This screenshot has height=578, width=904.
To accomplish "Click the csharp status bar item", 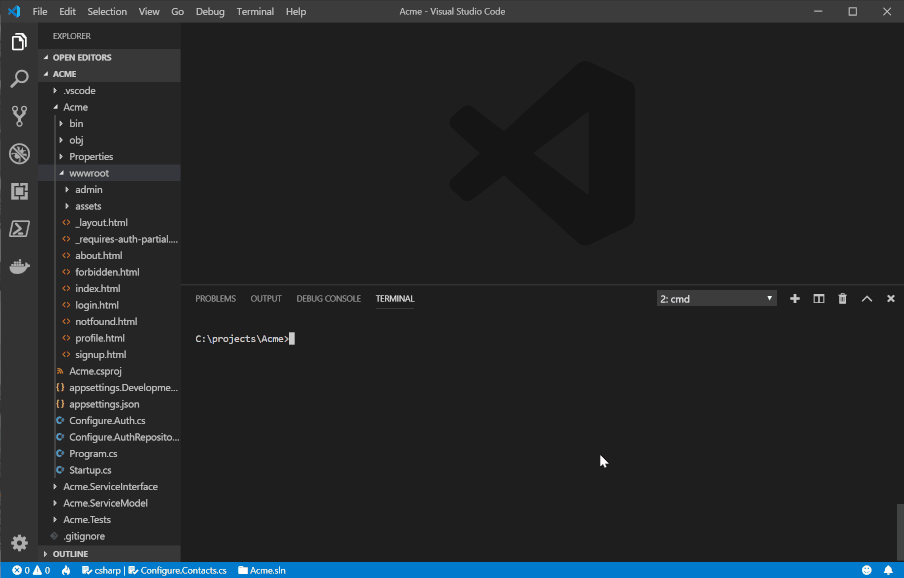I will 101,571.
